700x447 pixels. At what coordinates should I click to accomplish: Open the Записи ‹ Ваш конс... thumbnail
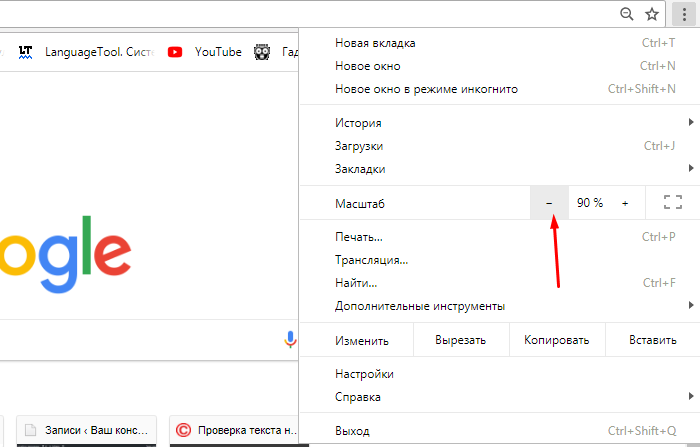(x=87, y=431)
